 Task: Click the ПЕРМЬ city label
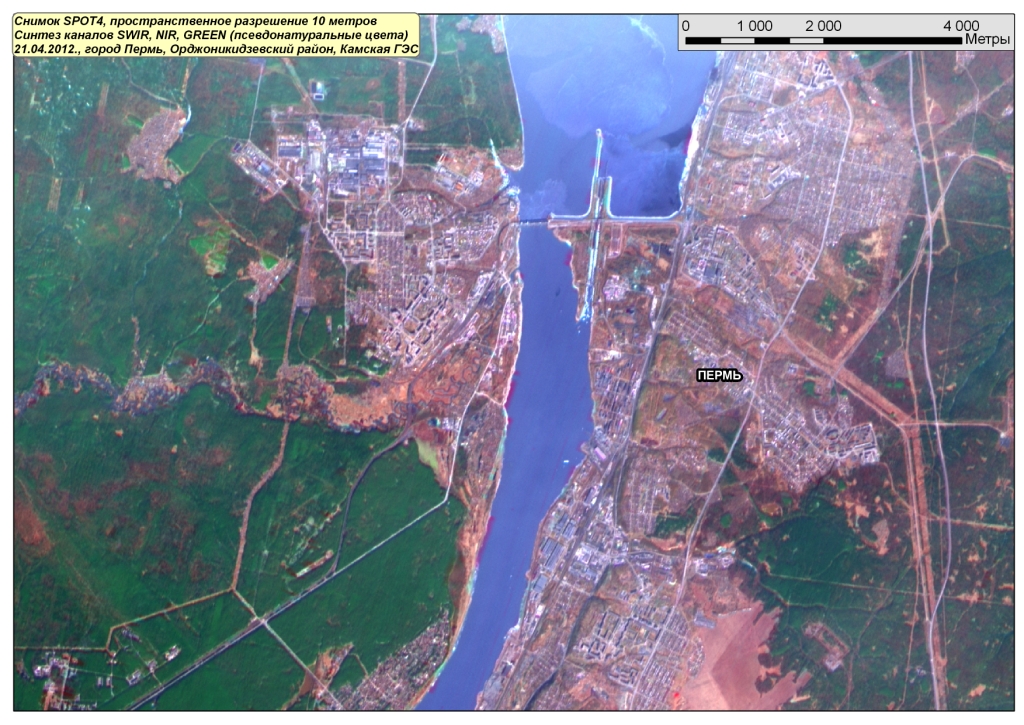pos(719,376)
